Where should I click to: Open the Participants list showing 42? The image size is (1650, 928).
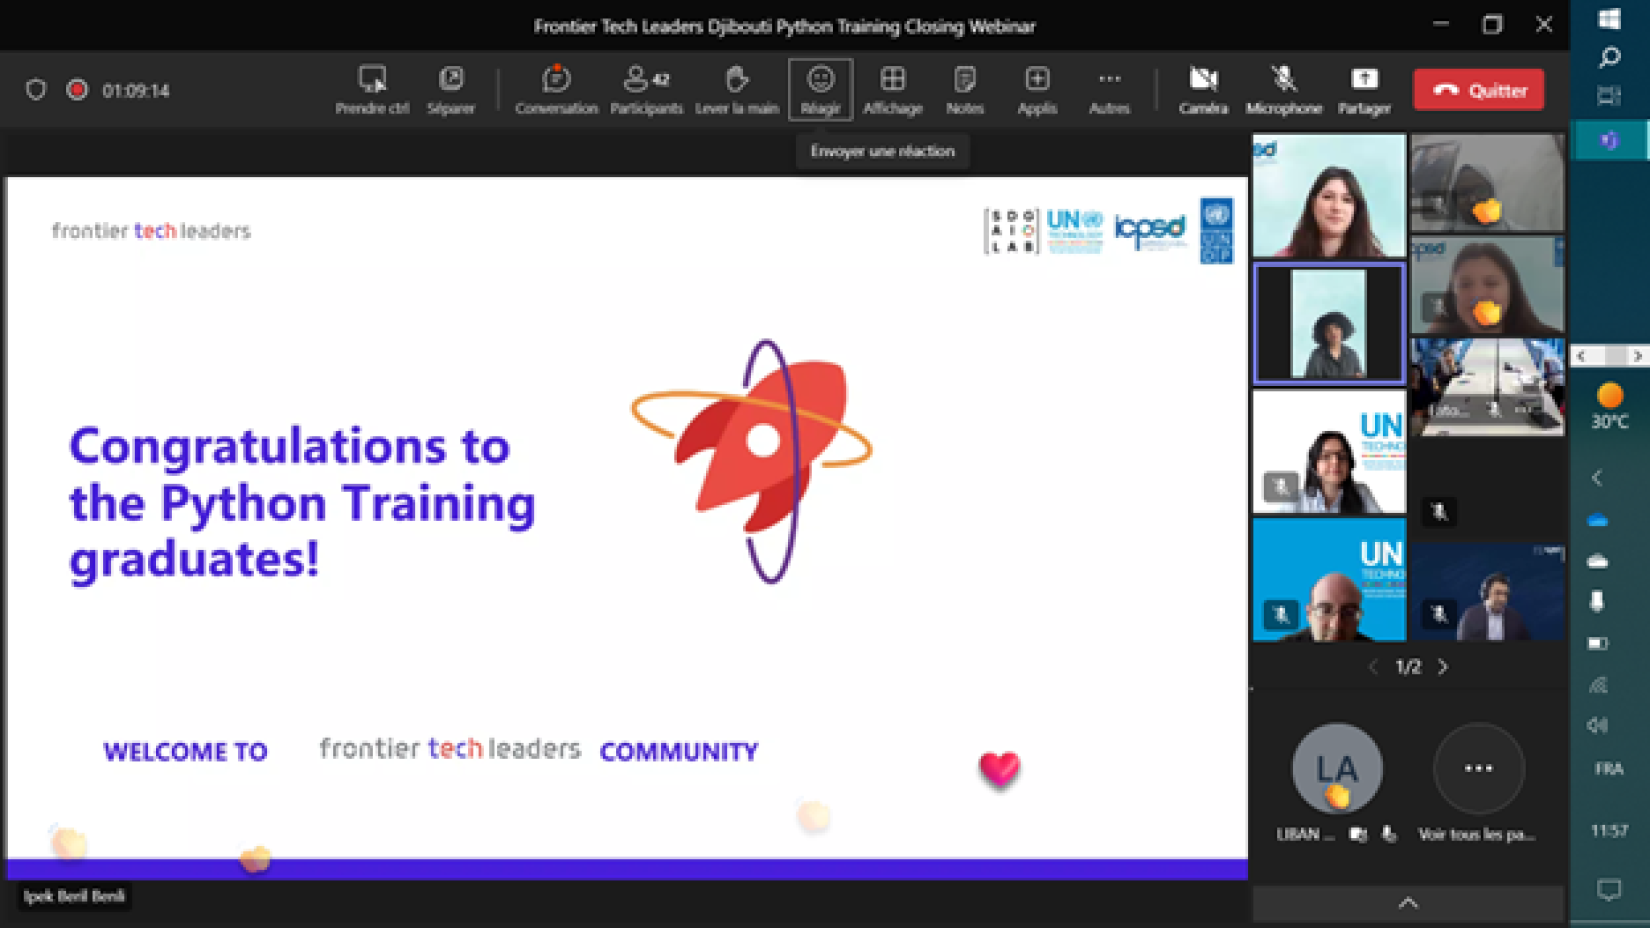click(646, 89)
